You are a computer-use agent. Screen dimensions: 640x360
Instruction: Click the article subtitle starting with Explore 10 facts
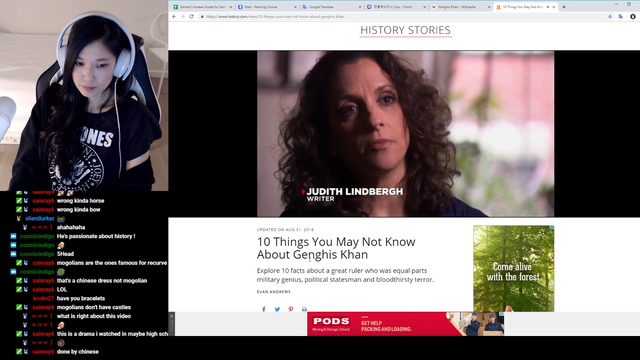[x=345, y=275]
